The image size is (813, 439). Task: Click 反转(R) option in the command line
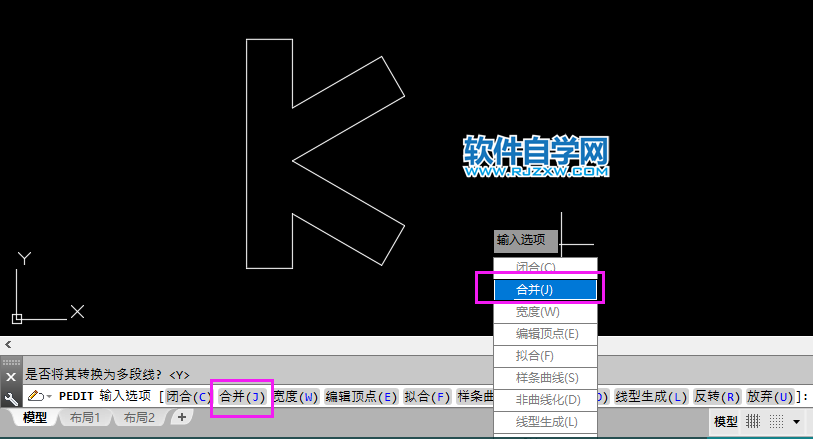tap(716, 397)
